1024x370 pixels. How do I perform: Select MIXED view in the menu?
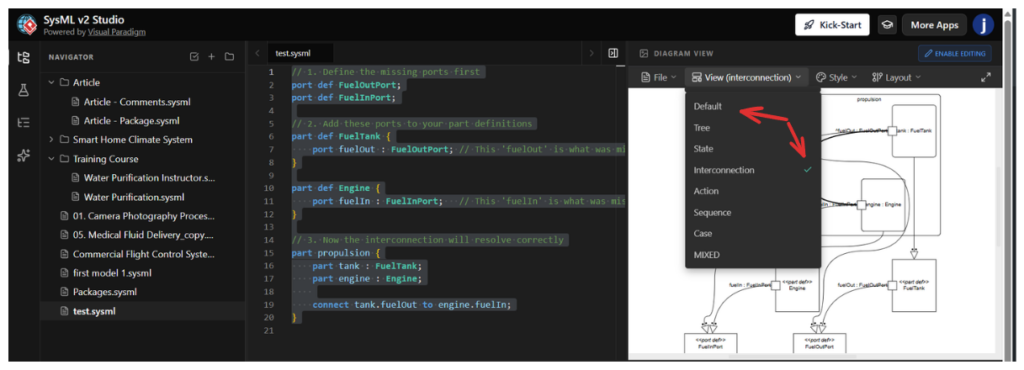752,254
